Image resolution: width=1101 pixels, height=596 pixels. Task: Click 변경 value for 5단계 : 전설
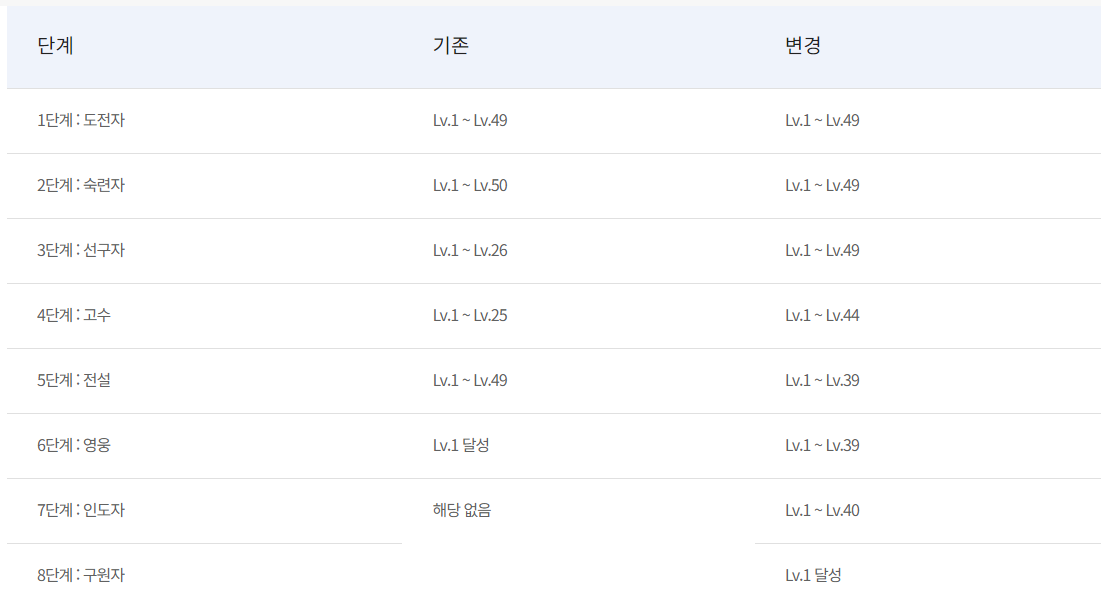[822, 380]
